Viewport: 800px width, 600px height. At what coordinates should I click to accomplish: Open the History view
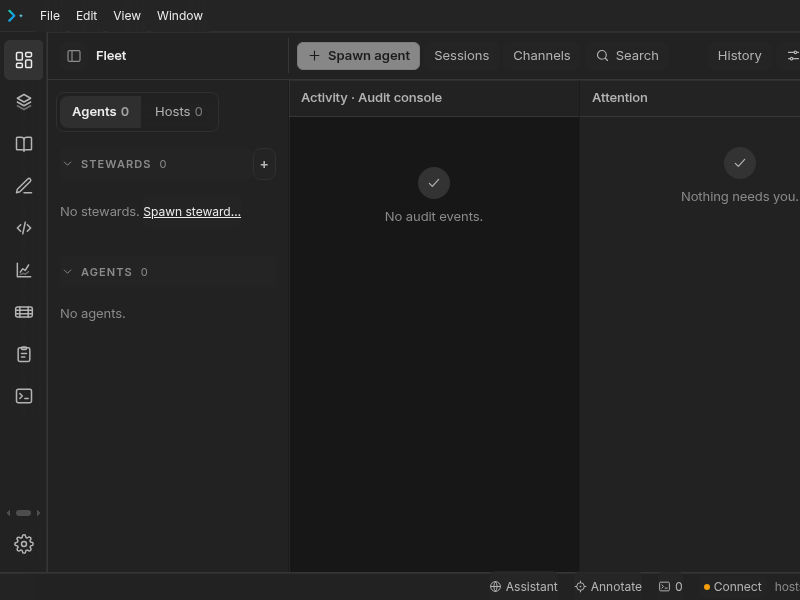pyautogui.click(x=739, y=56)
